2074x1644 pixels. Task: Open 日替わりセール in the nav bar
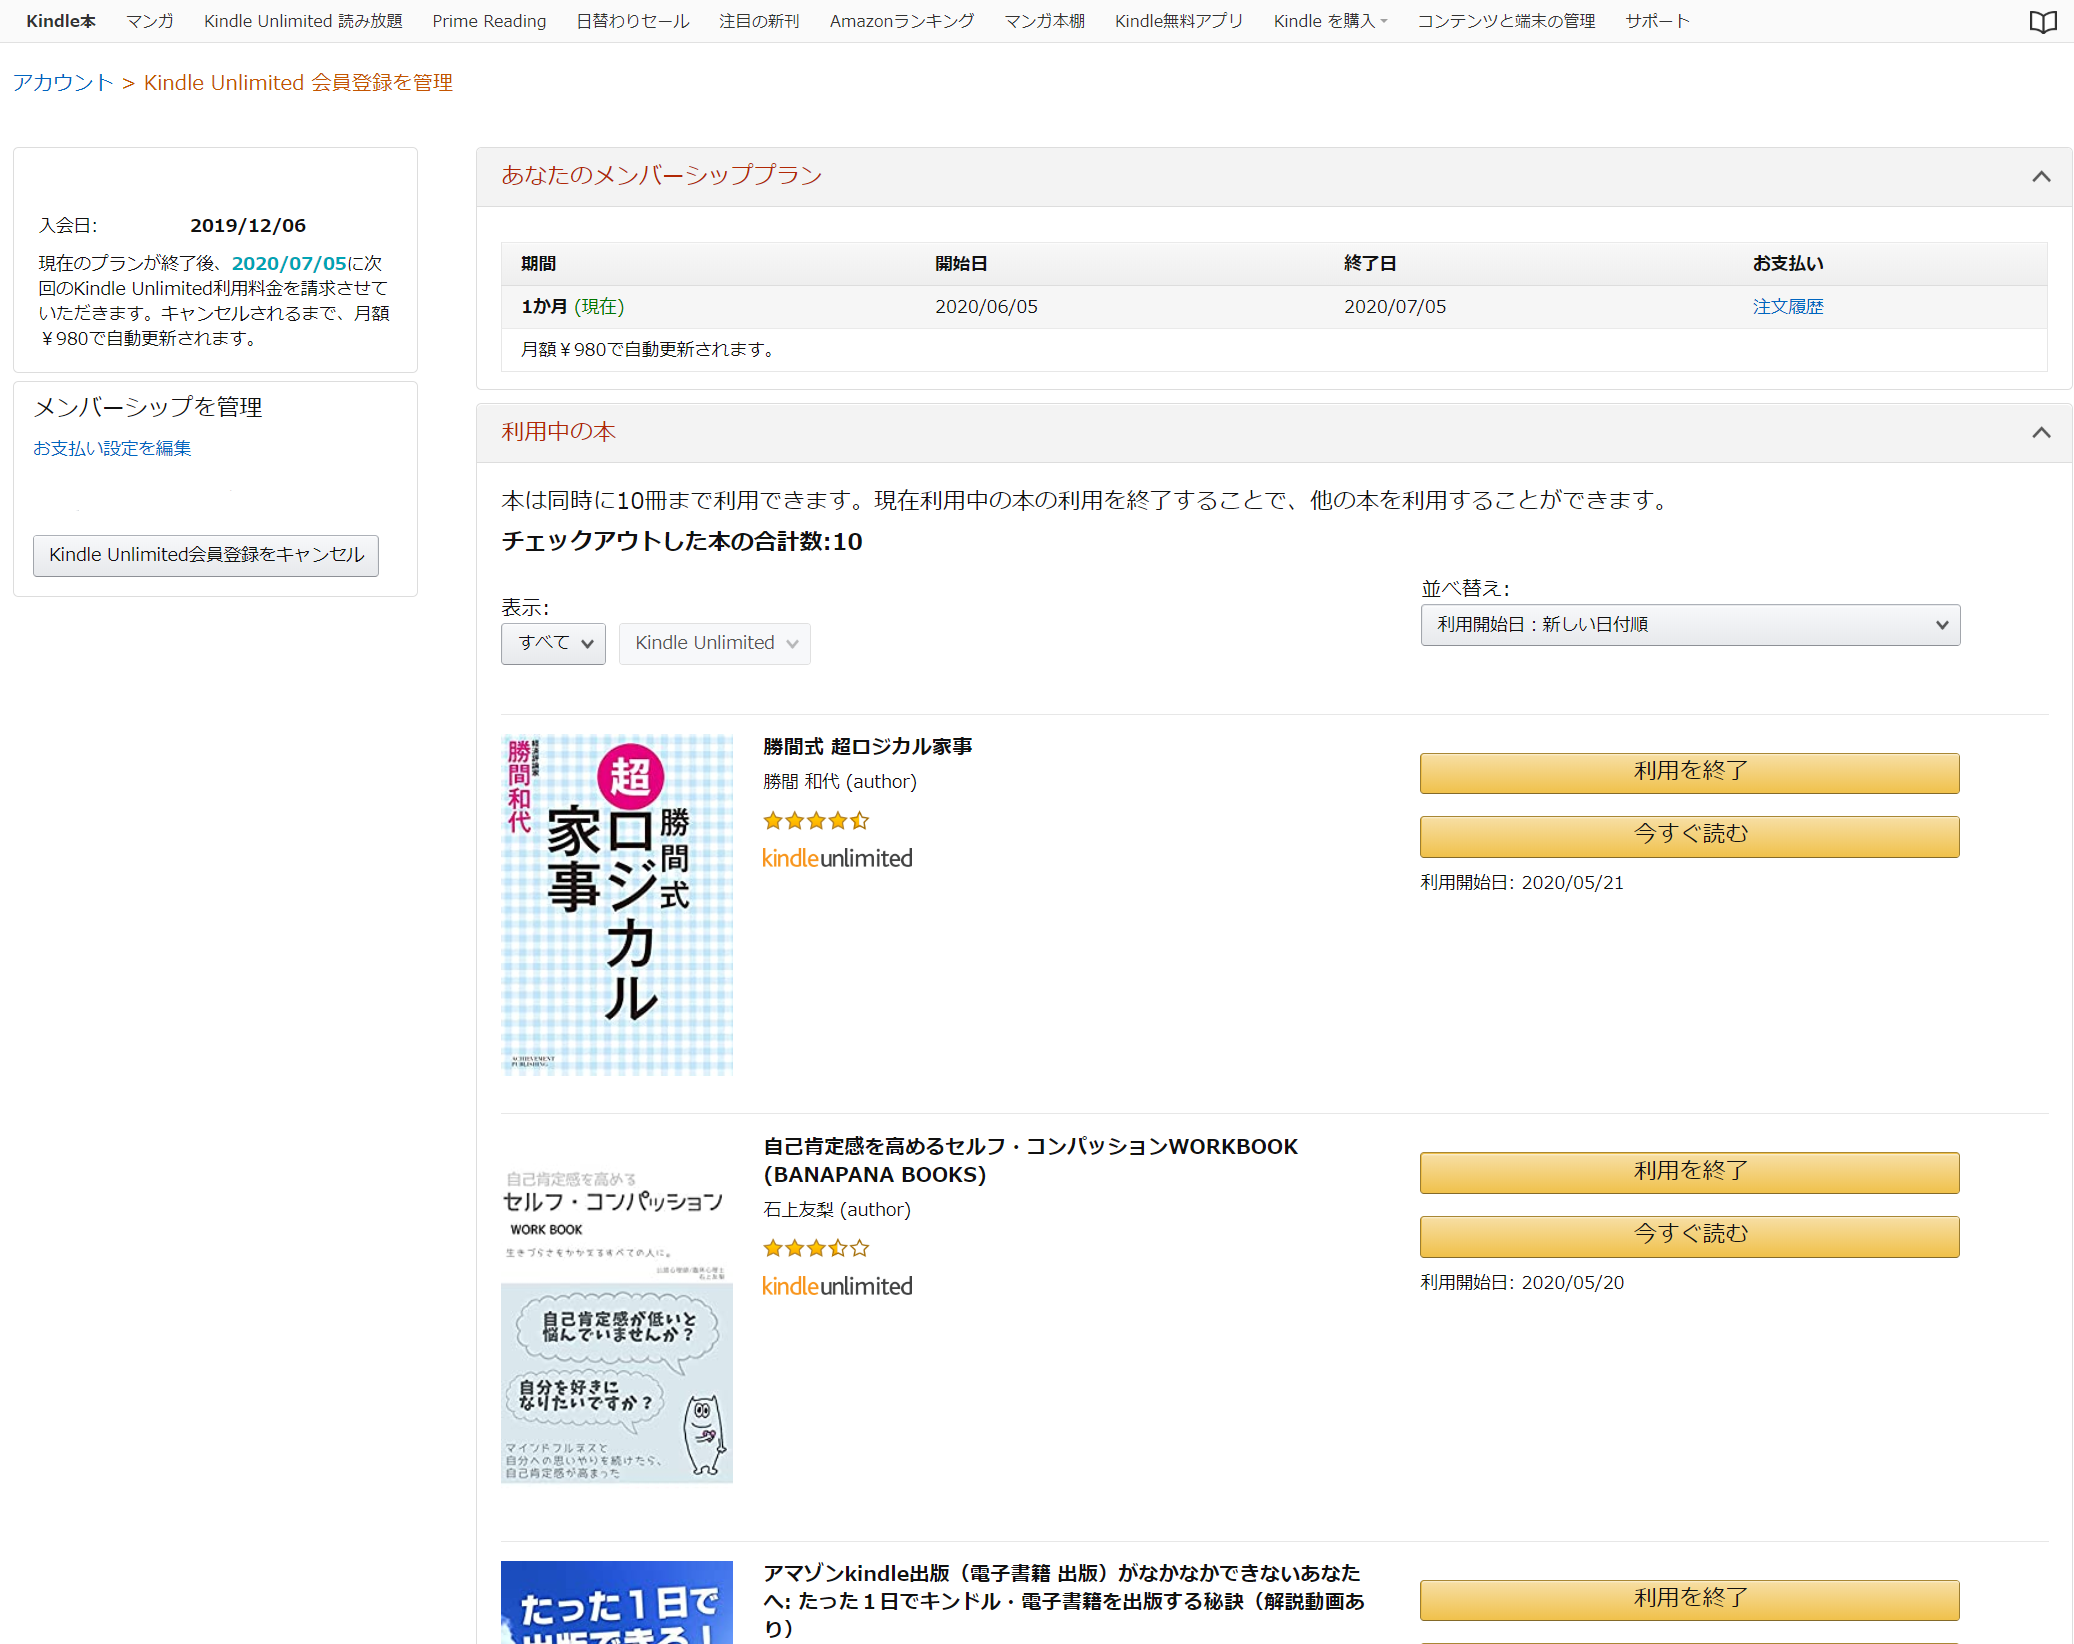633,21
